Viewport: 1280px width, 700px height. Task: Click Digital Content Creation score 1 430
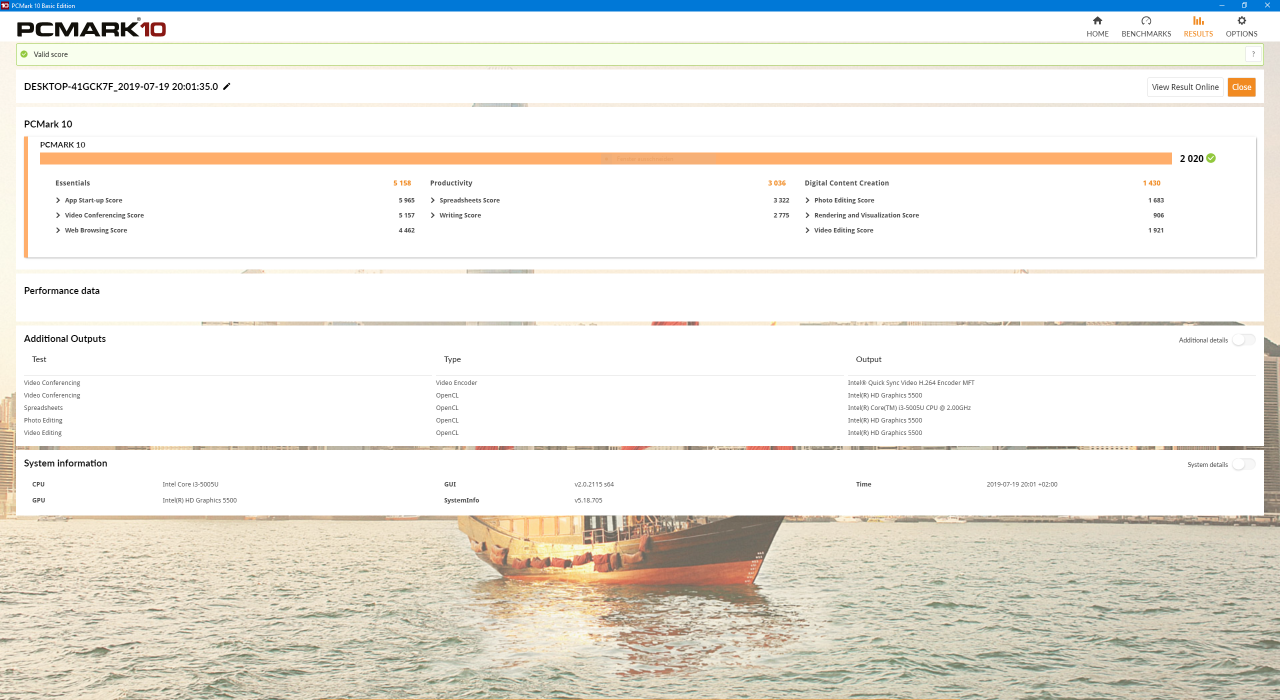point(1152,183)
